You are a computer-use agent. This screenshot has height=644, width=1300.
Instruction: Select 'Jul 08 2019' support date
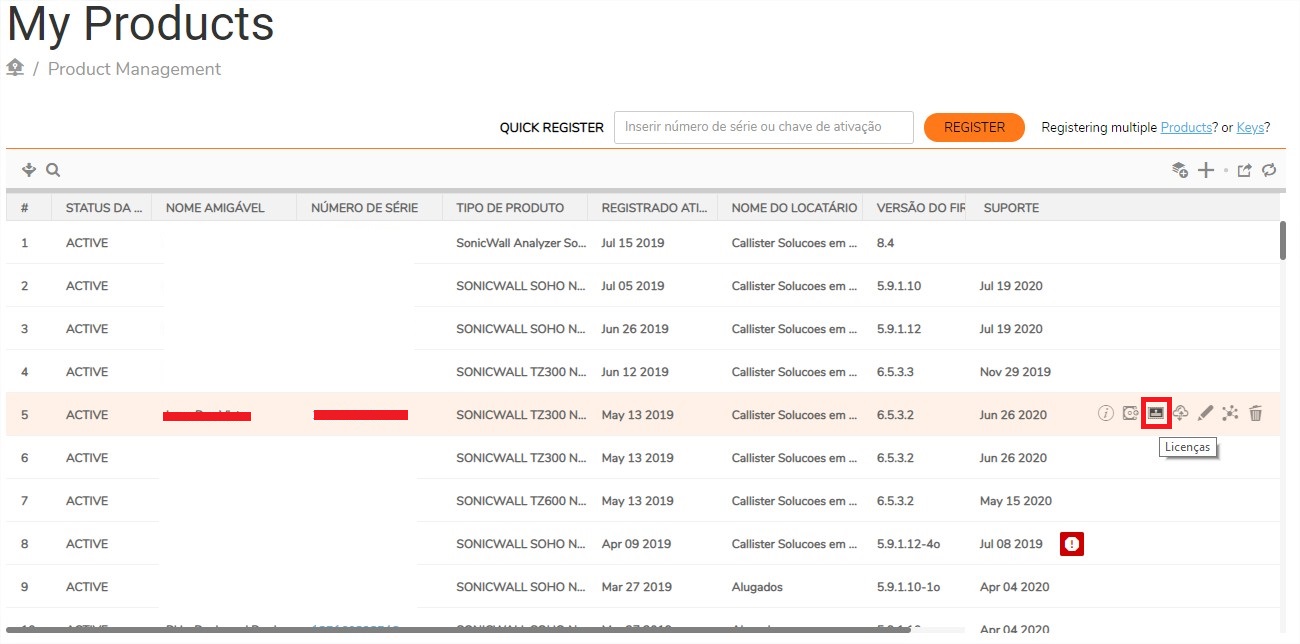(x=1011, y=544)
